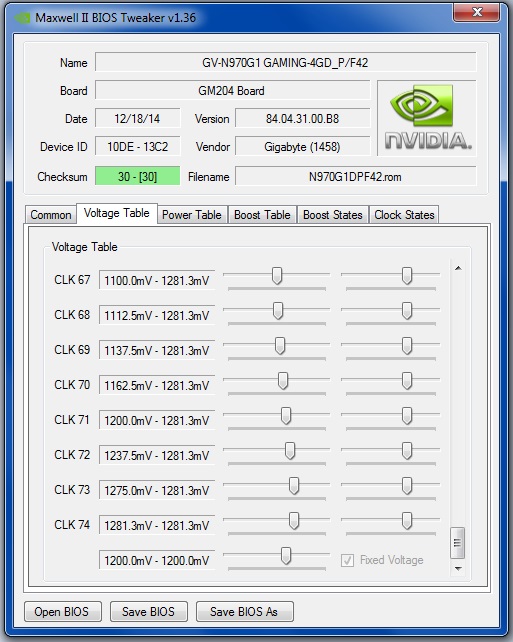Viewport: 513px width, 642px height.
Task: Click CLK 71 maximum voltage slider handle
Action: pyautogui.click(x=407, y=416)
